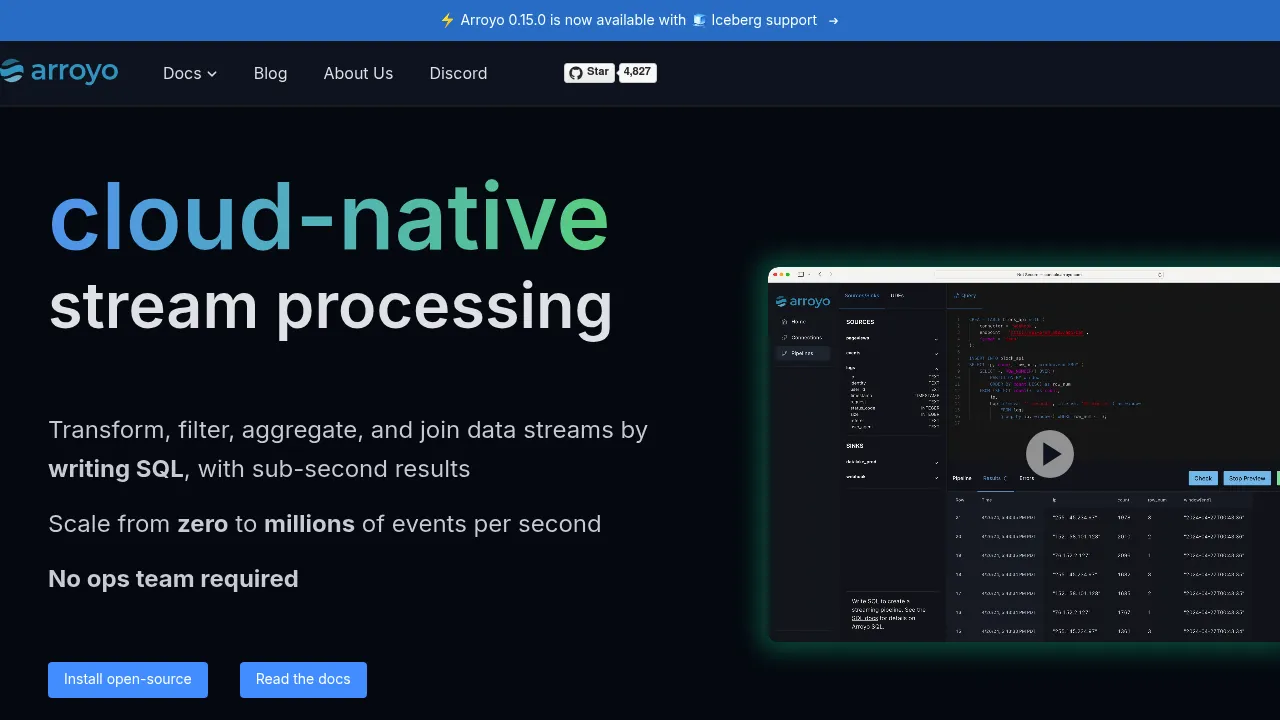Image resolution: width=1280 pixels, height=720 pixels.
Task: Open the Discord link in the navbar
Action: click(x=458, y=73)
